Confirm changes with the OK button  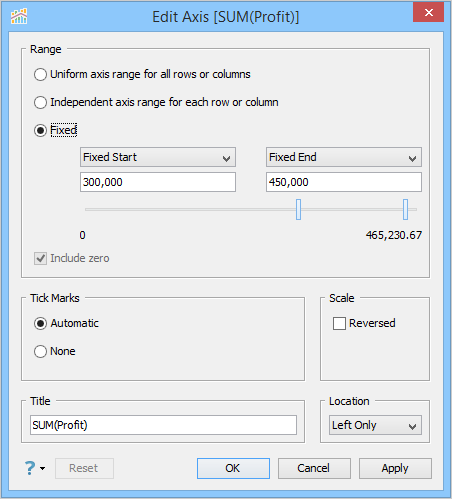[233, 468]
